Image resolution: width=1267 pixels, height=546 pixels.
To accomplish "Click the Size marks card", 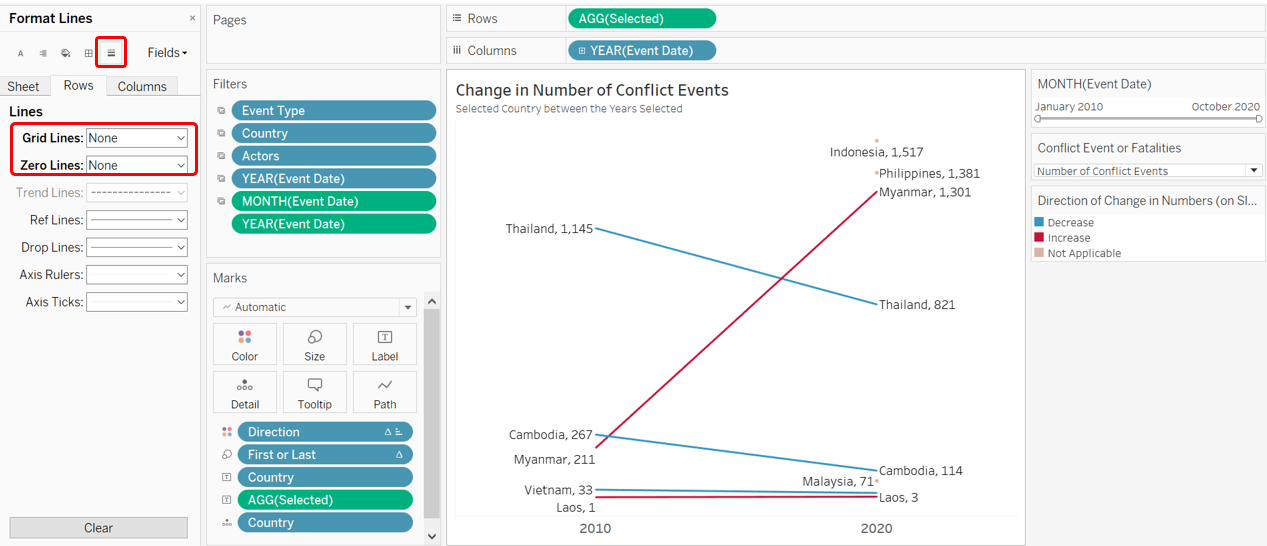I will (x=315, y=344).
